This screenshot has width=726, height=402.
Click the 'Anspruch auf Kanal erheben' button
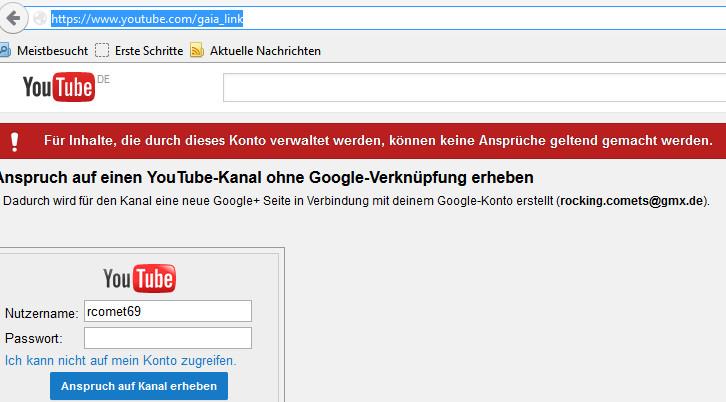click(x=139, y=386)
